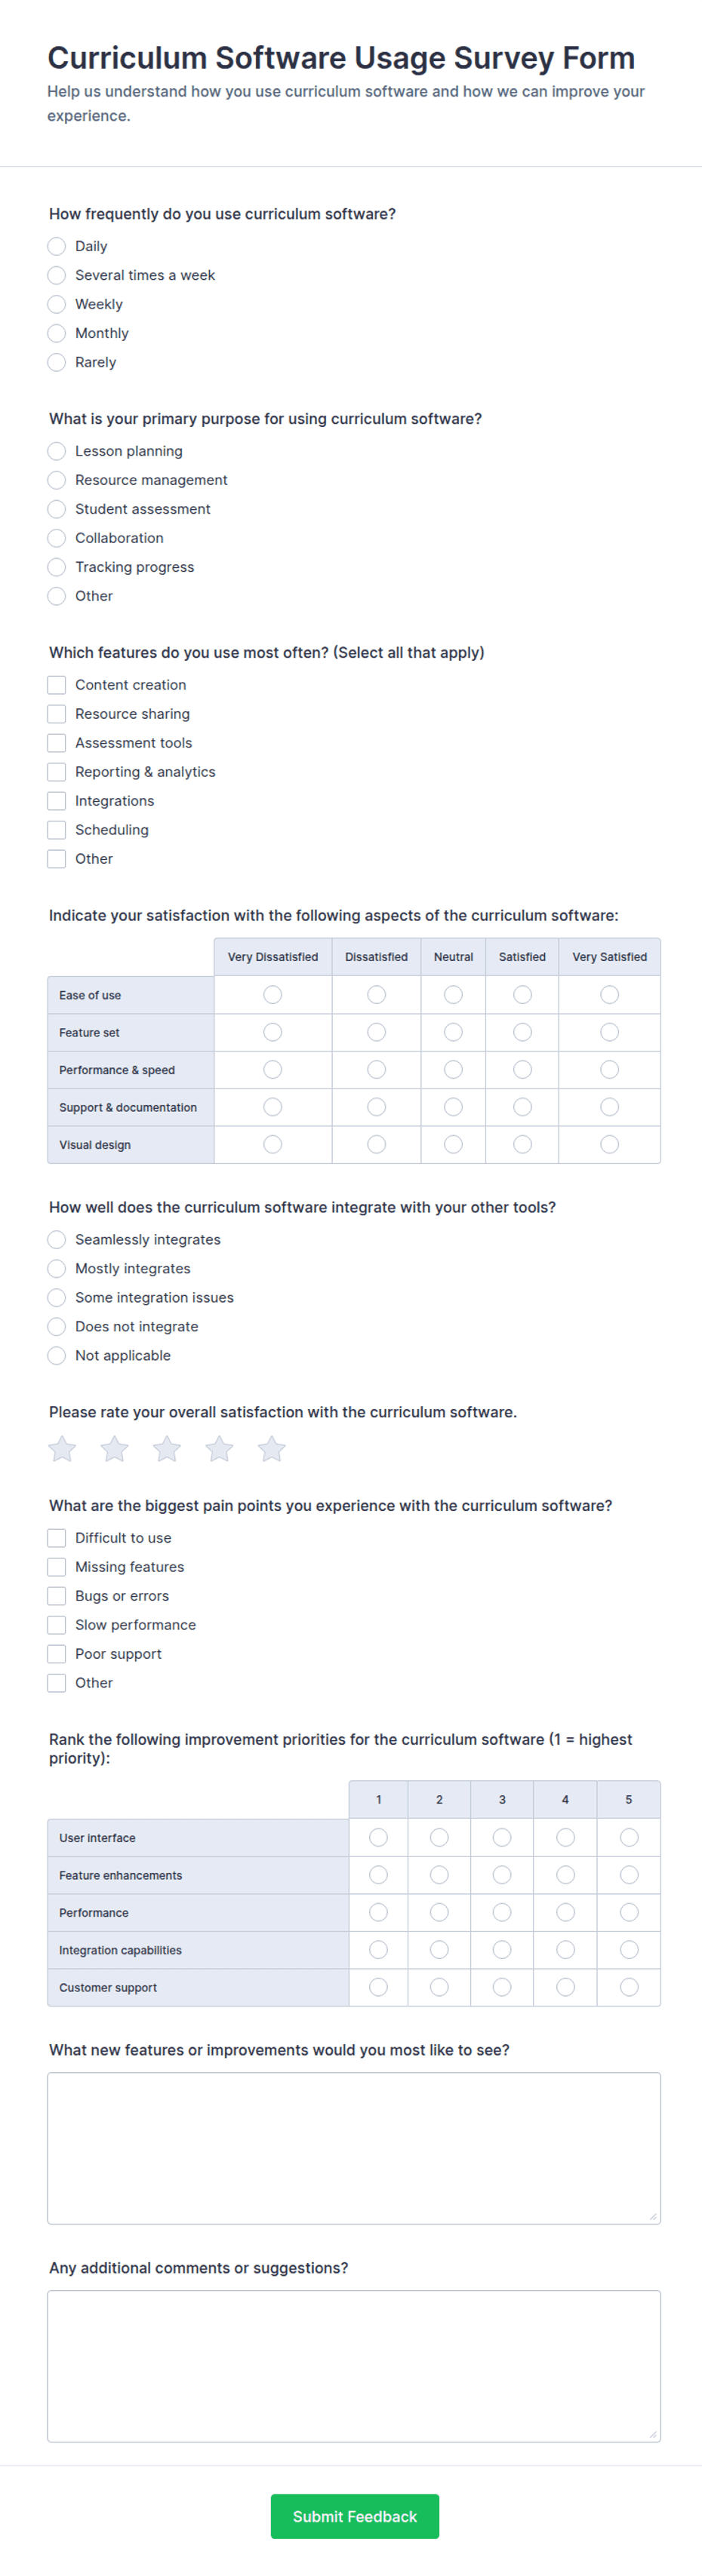This screenshot has height=2576, width=702.
Task: Rate satisfaction with the first star
Action: (62, 1449)
